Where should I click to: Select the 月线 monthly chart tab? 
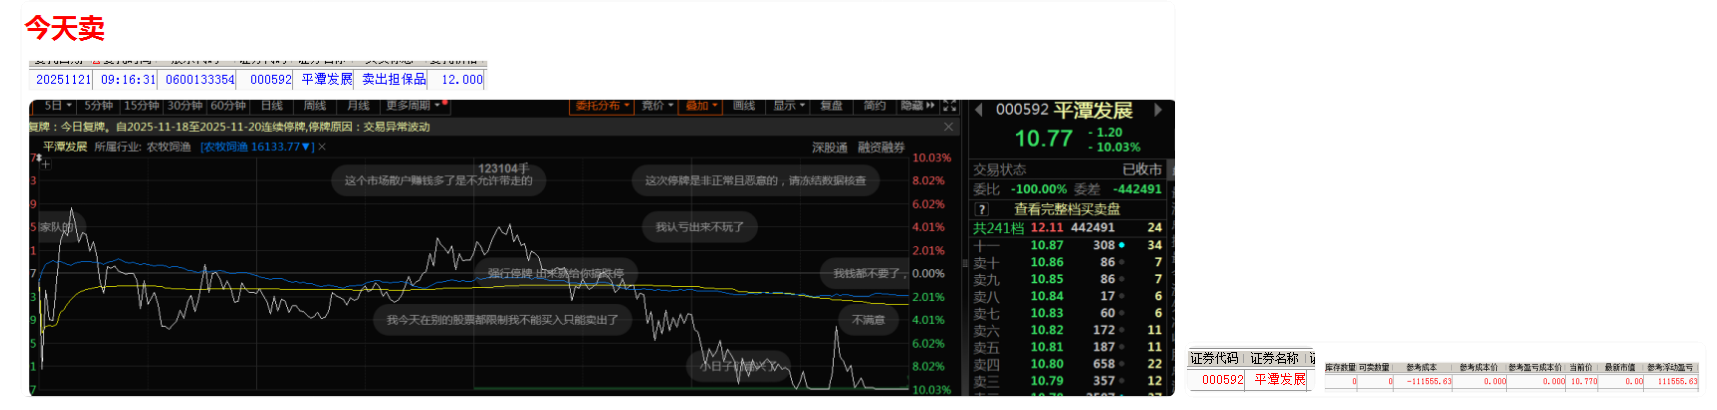[x=358, y=106]
